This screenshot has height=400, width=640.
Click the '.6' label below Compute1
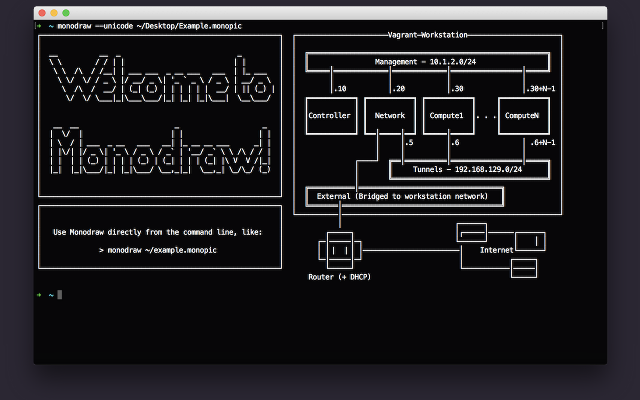[x=455, y=142]
